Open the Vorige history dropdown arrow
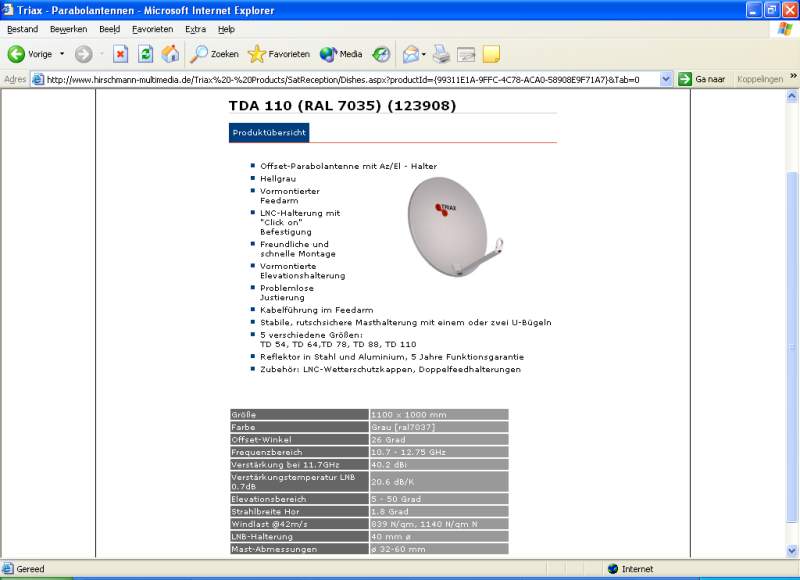 tap(62, 54)
